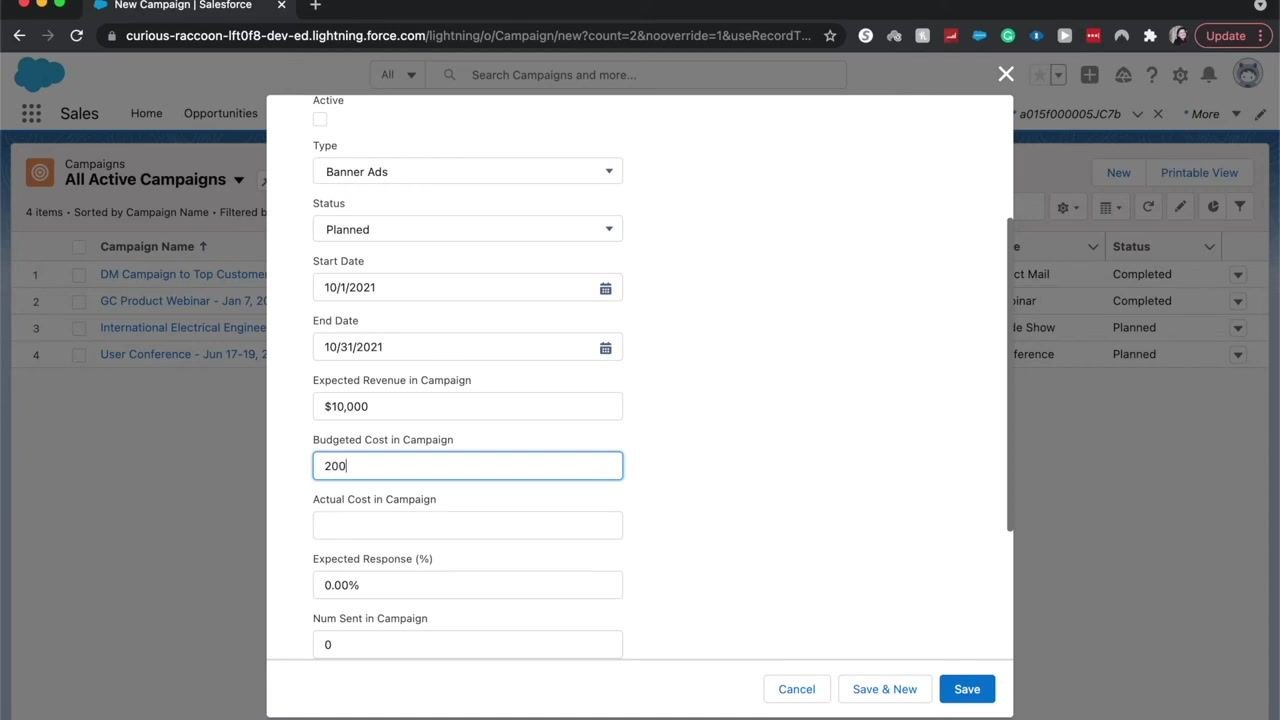Close the New Campaign dialog
1280x720 pixels.
click(x=1006, y=74)
